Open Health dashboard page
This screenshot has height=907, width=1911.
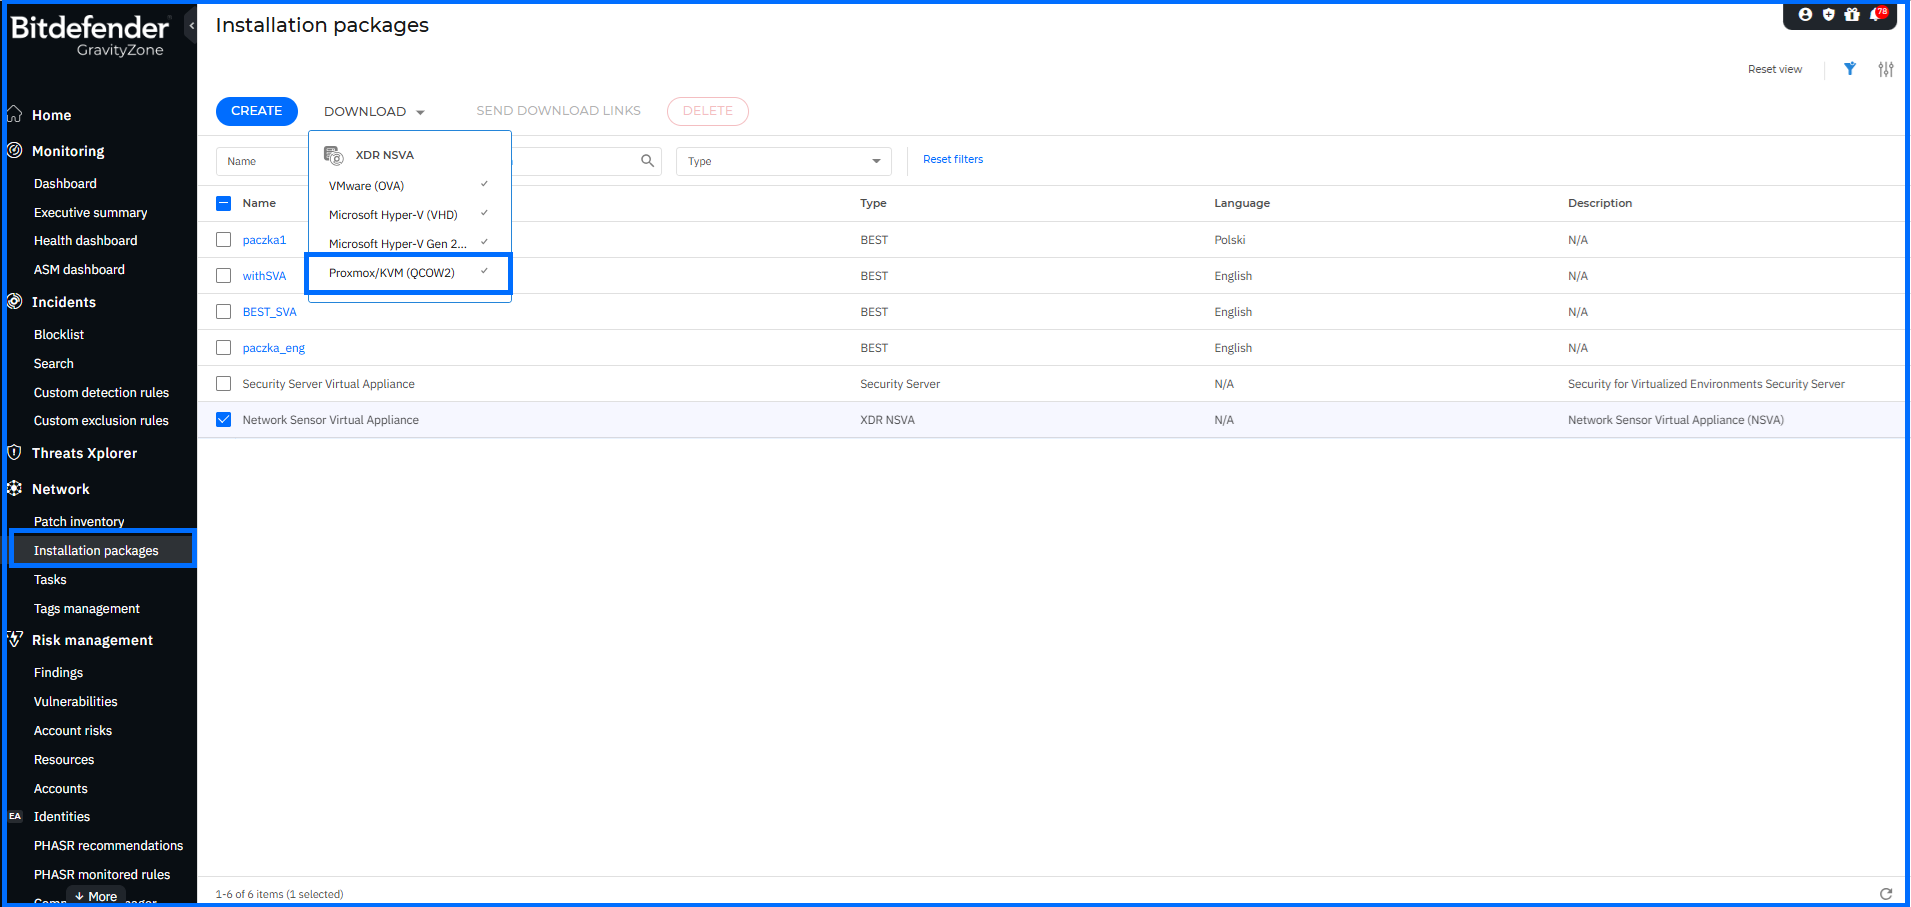click(x=85, y=241)
